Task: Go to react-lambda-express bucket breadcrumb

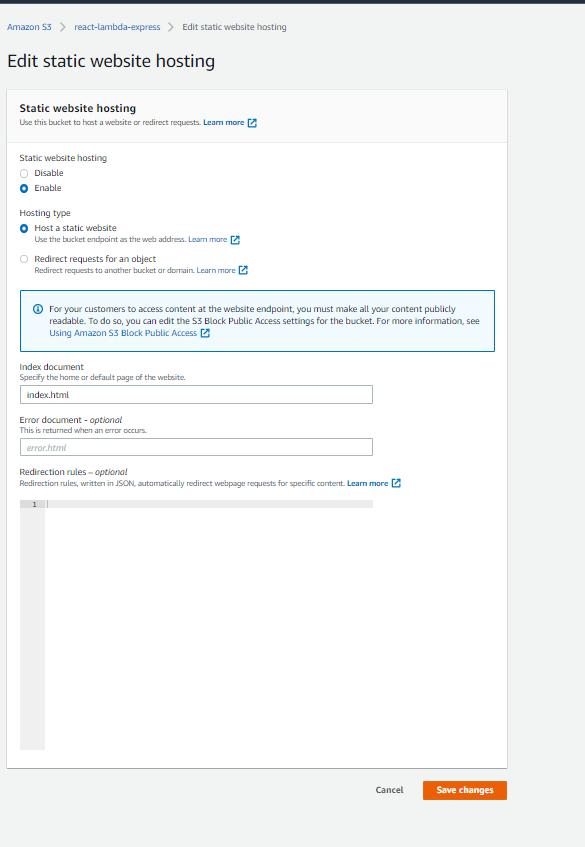Action: pyautogui.click(x=117, y=27)
